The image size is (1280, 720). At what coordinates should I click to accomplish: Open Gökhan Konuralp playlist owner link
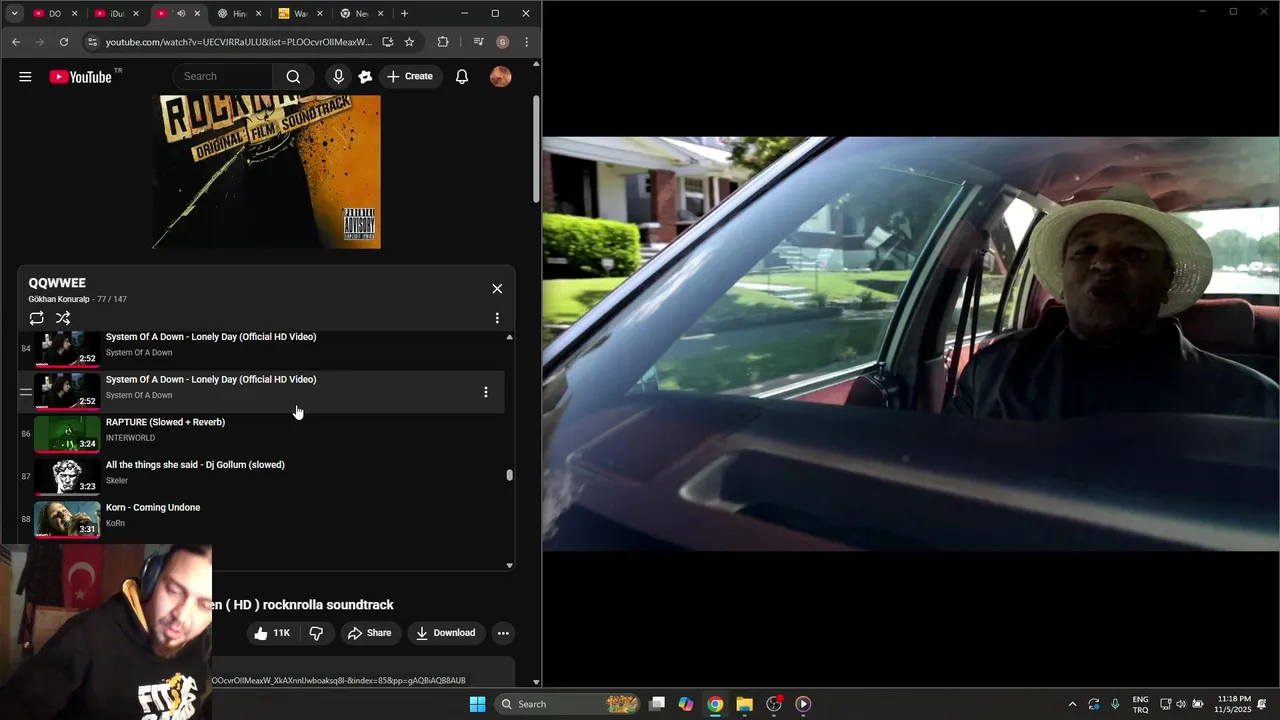pos(59,299)
